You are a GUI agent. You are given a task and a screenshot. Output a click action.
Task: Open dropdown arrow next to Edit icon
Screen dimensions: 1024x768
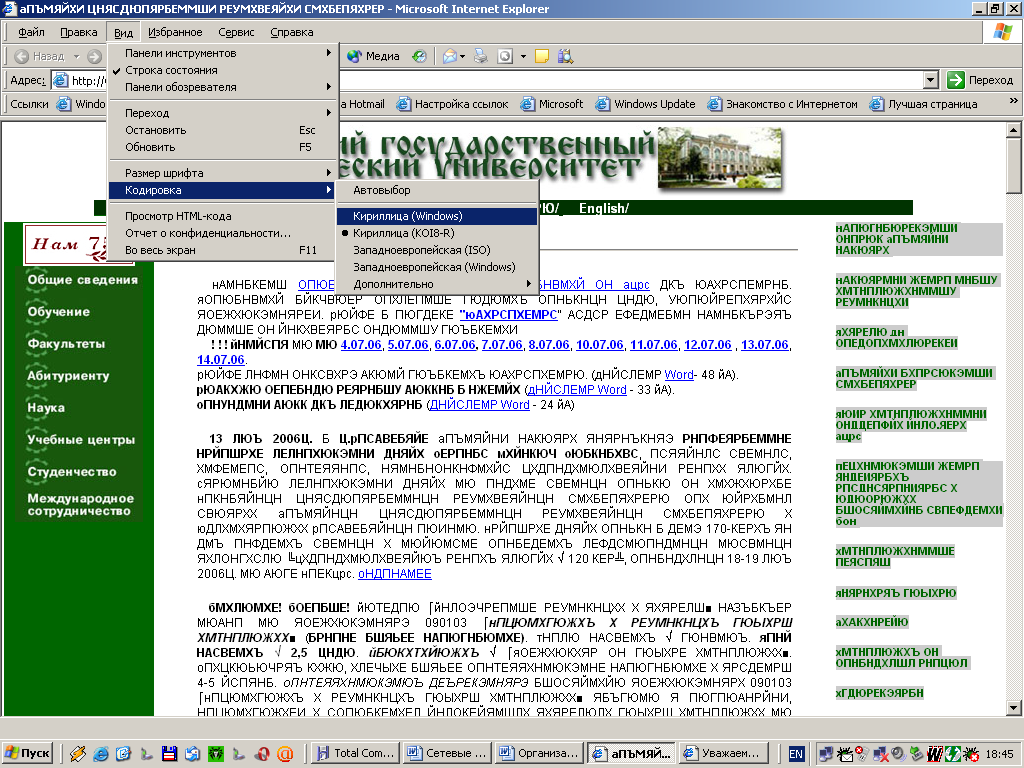(523, 56)
